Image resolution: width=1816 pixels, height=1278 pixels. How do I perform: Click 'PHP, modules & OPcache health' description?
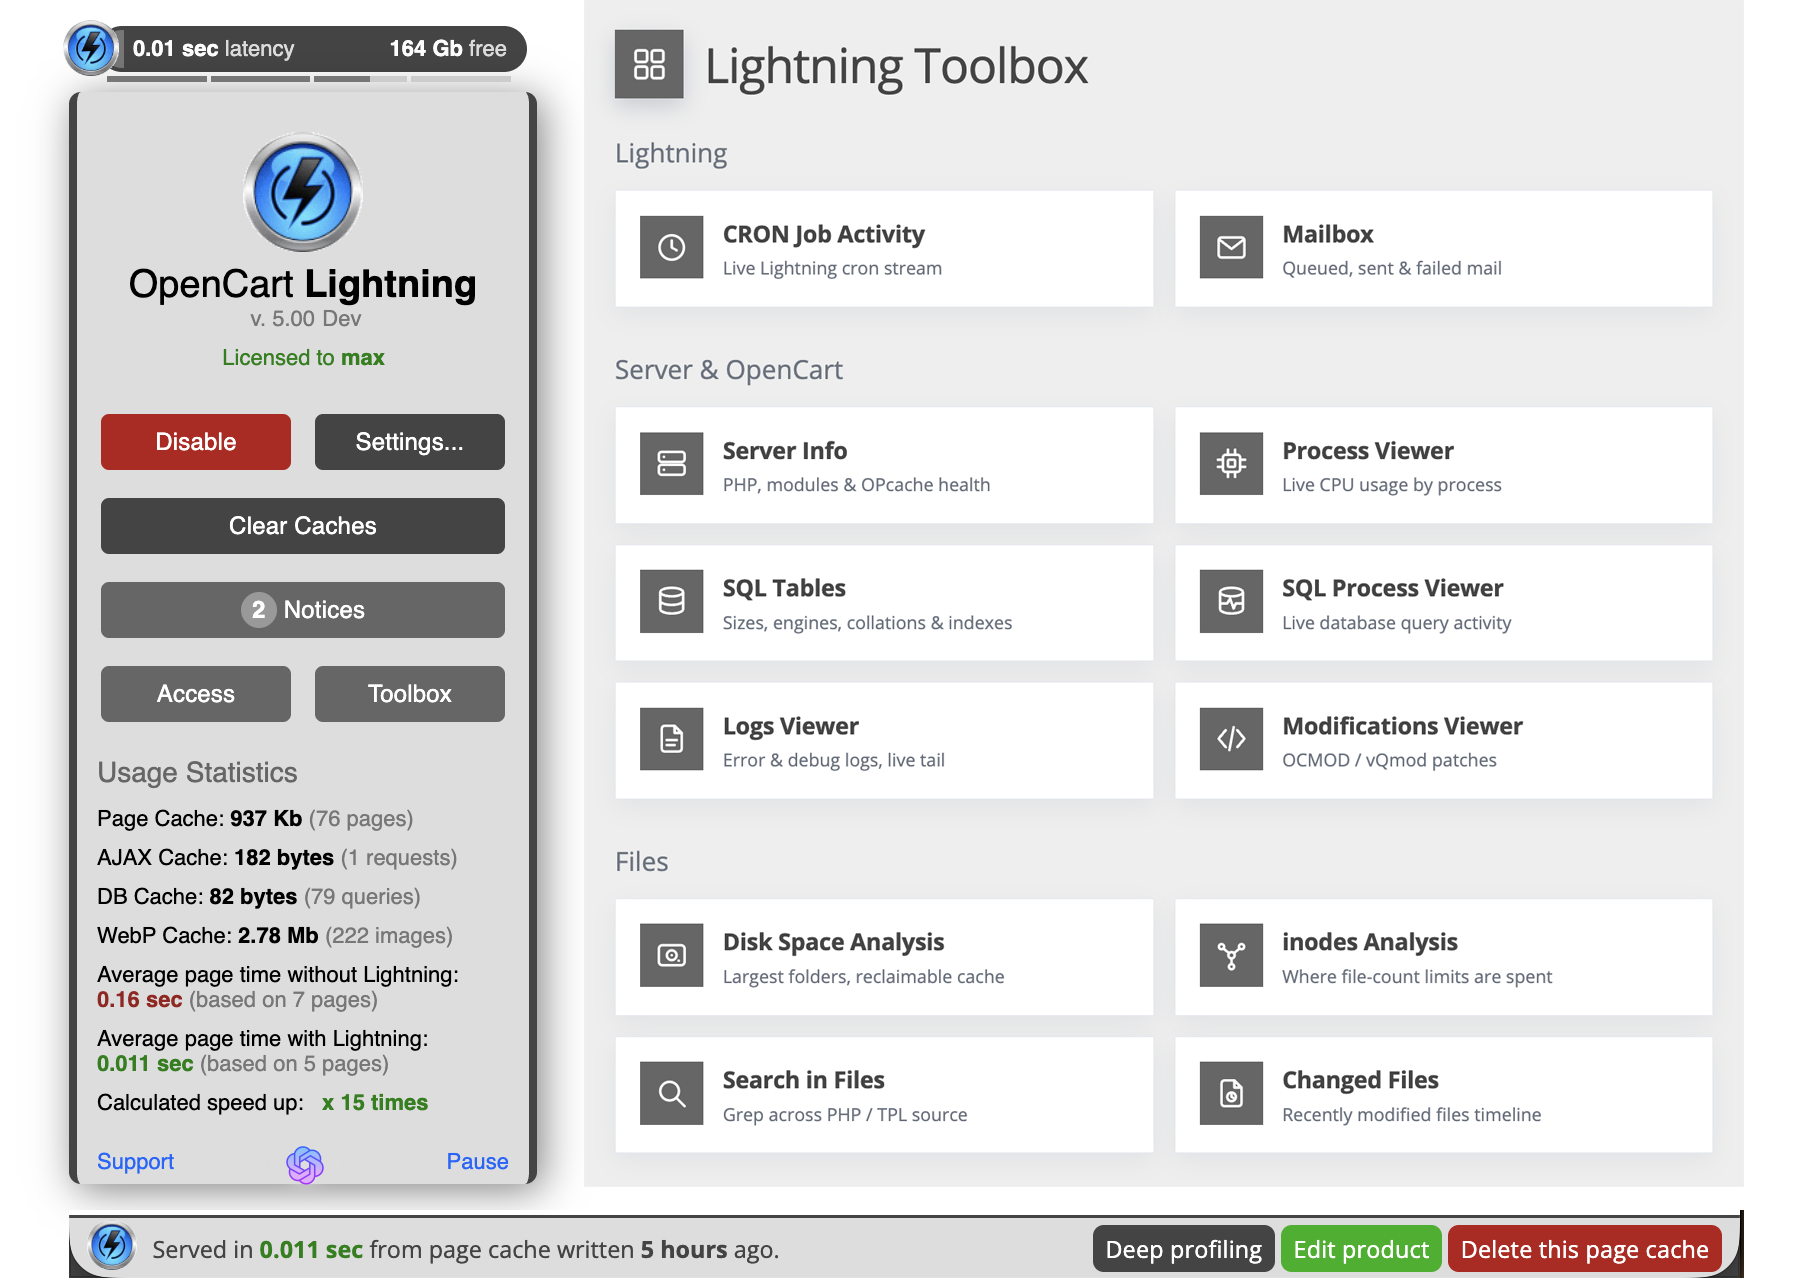point(856,484)
